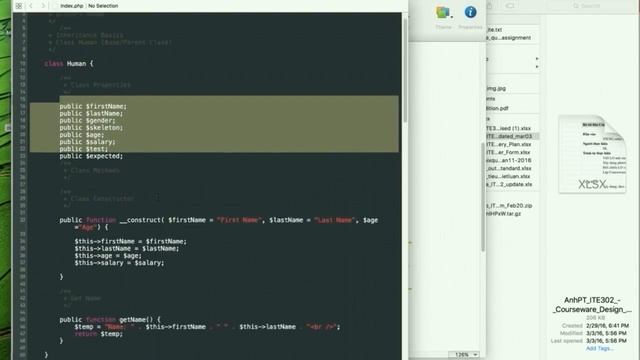
Task: Click the Finder tags icon
Action: pyautogui.click(x=509, y=6)
